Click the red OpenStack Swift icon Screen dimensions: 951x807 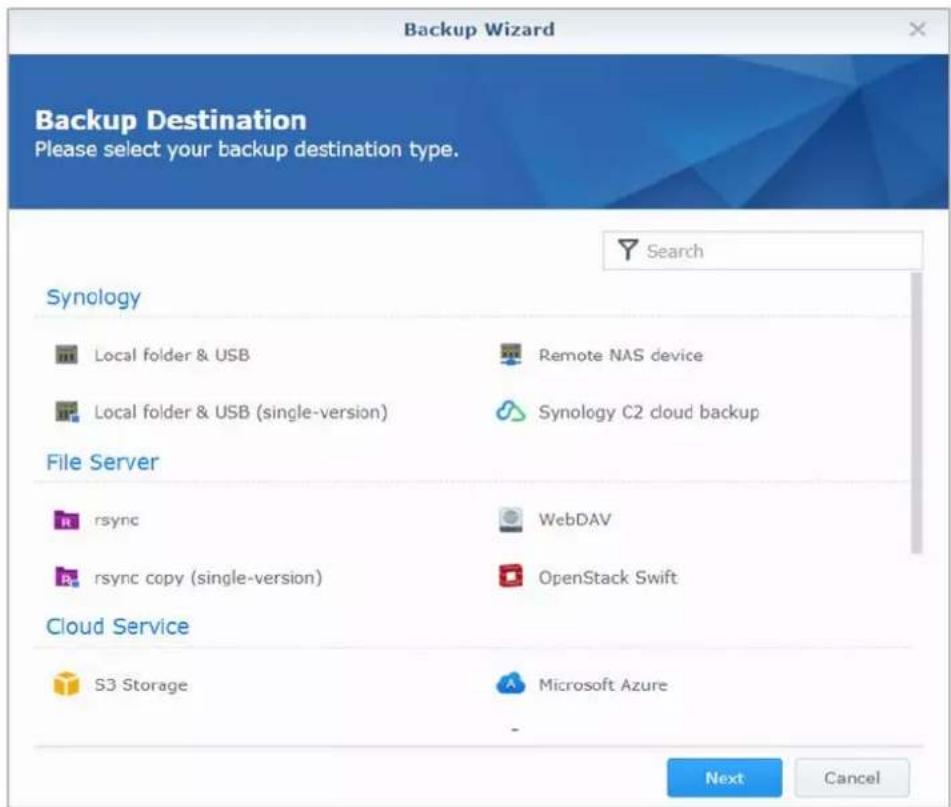pos(511,577)
